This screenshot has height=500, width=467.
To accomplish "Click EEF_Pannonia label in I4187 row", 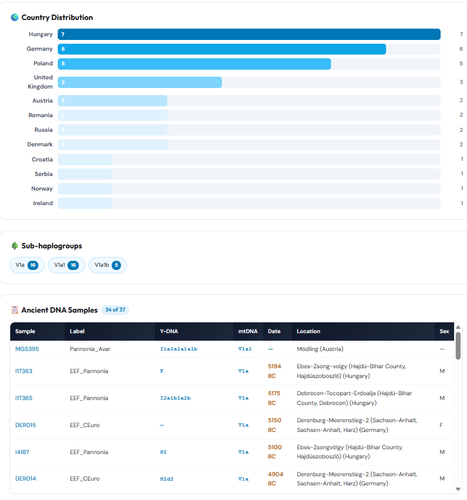I will (89, 452).
